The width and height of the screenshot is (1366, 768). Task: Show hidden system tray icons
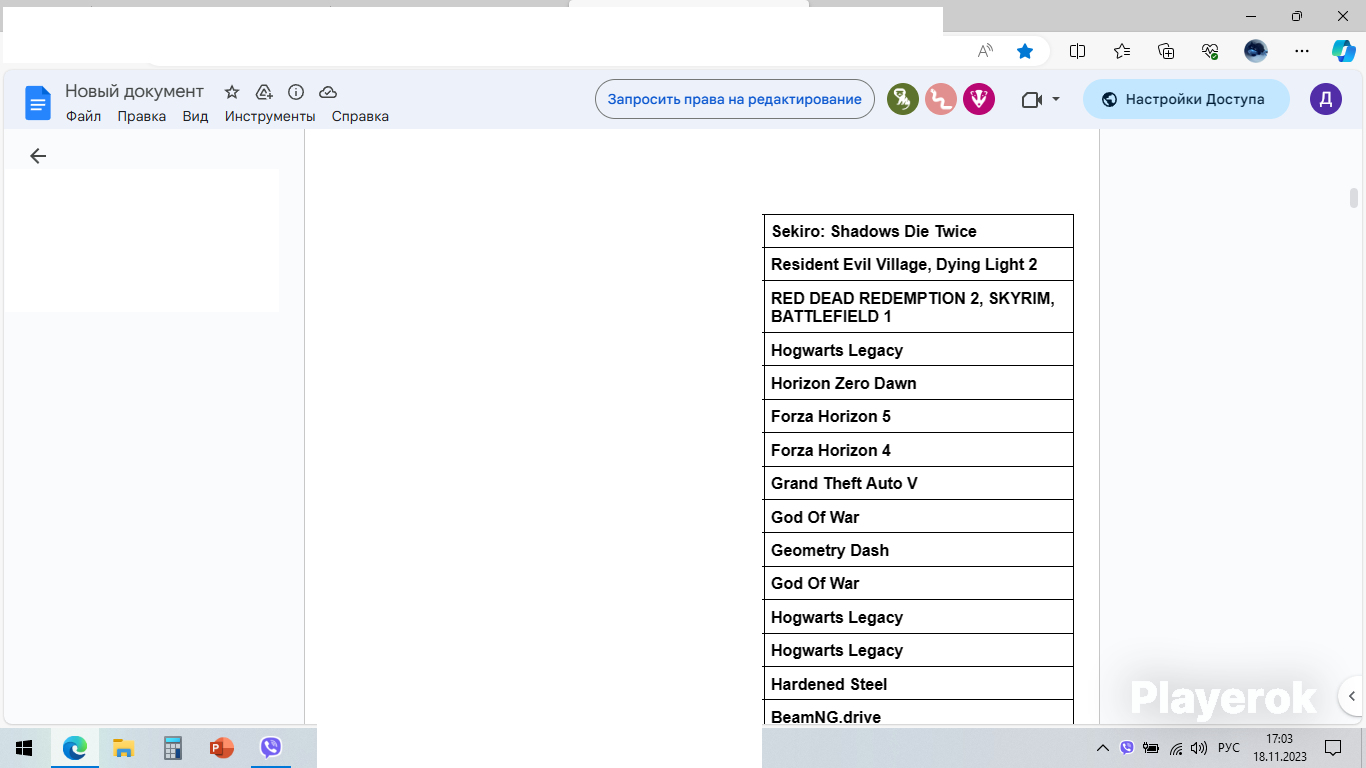coord(1103,747)
